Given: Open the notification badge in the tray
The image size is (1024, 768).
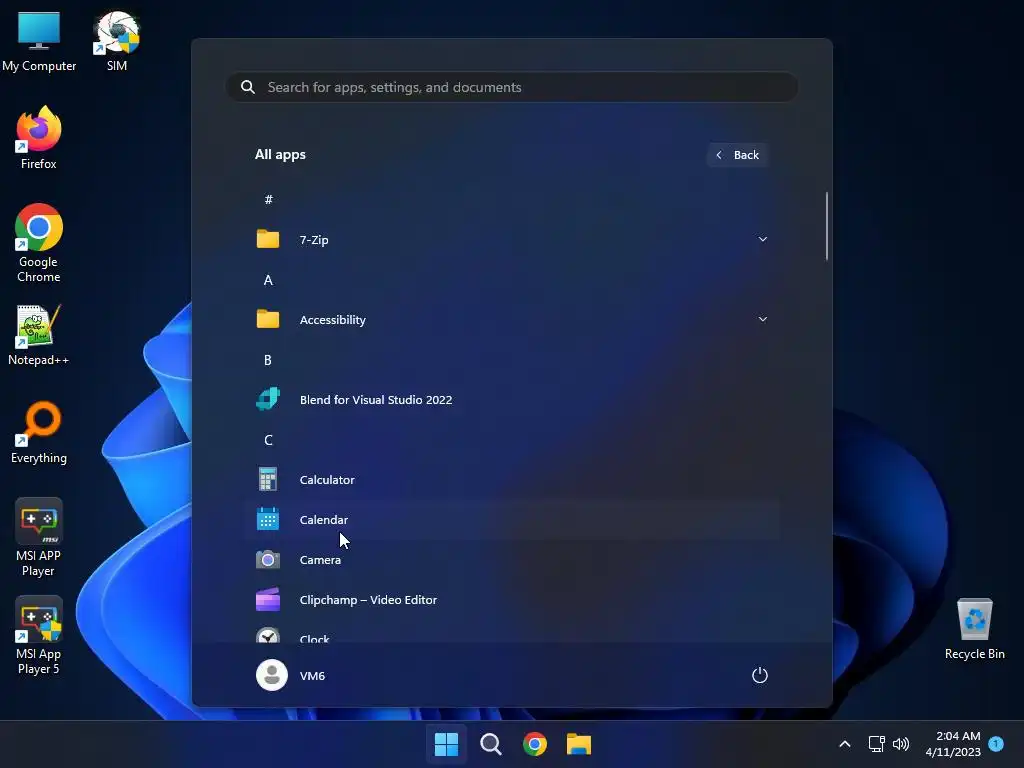Looking at the screenshot, I should click(996, 744).
